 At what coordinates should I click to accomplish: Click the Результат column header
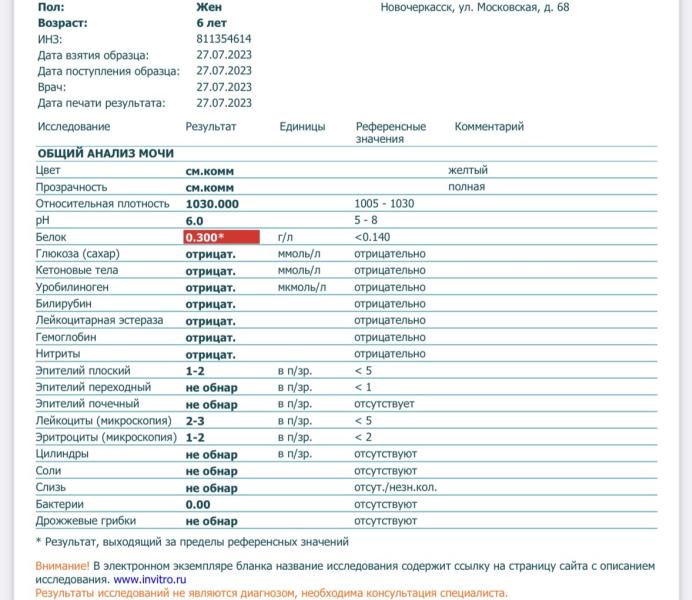coord(211,127)
